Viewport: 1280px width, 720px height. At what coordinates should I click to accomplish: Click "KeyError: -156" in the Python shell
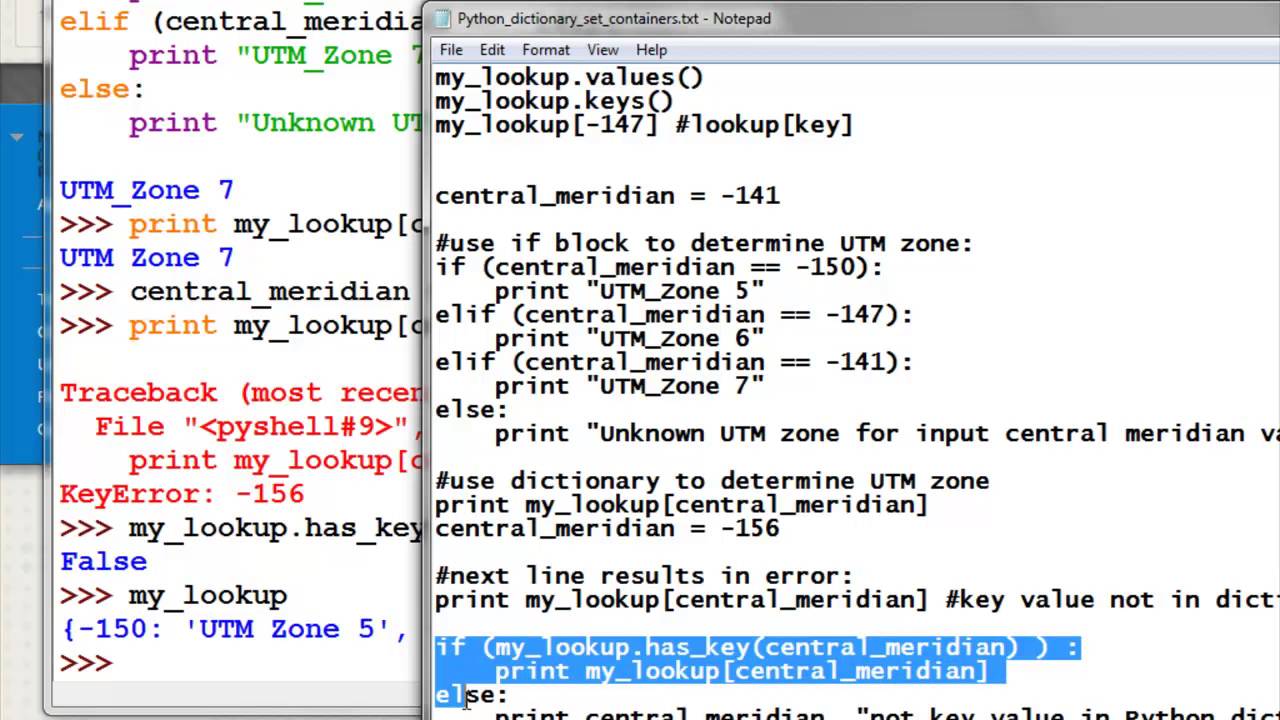coord(182,494)
